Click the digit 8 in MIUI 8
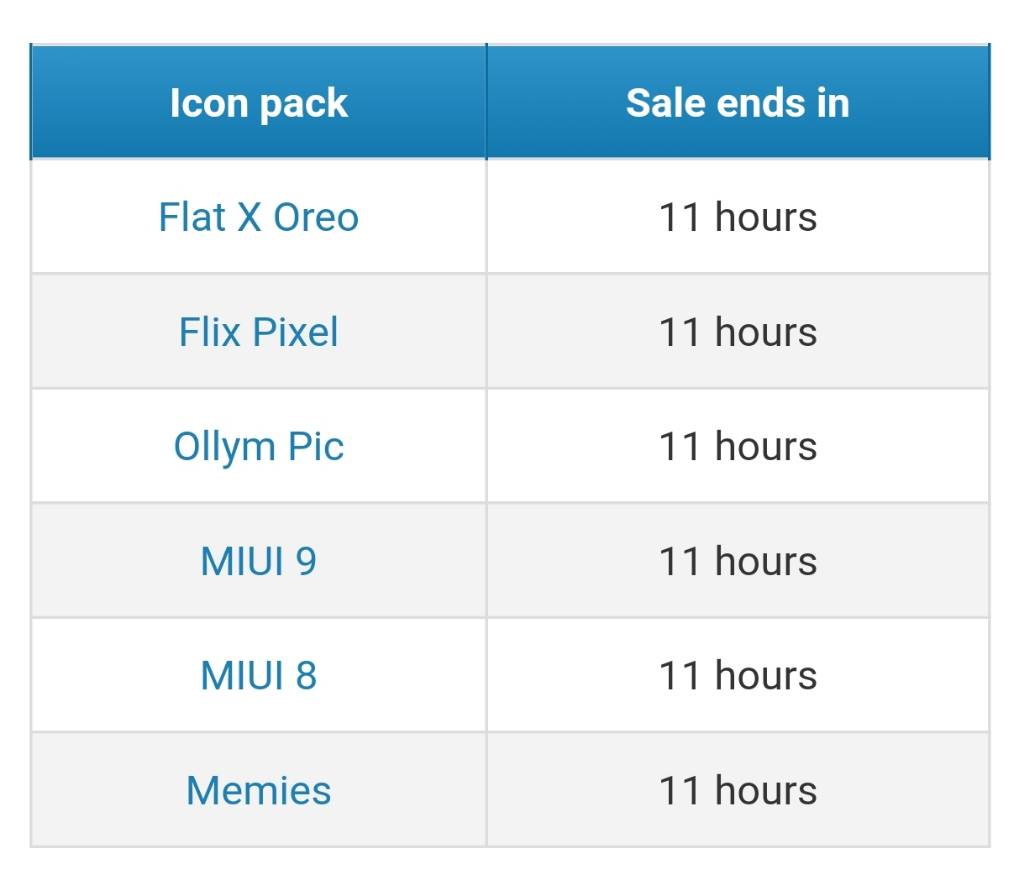Image resolution: width=1024 pixels, height=885 pixels. (306, 675)
